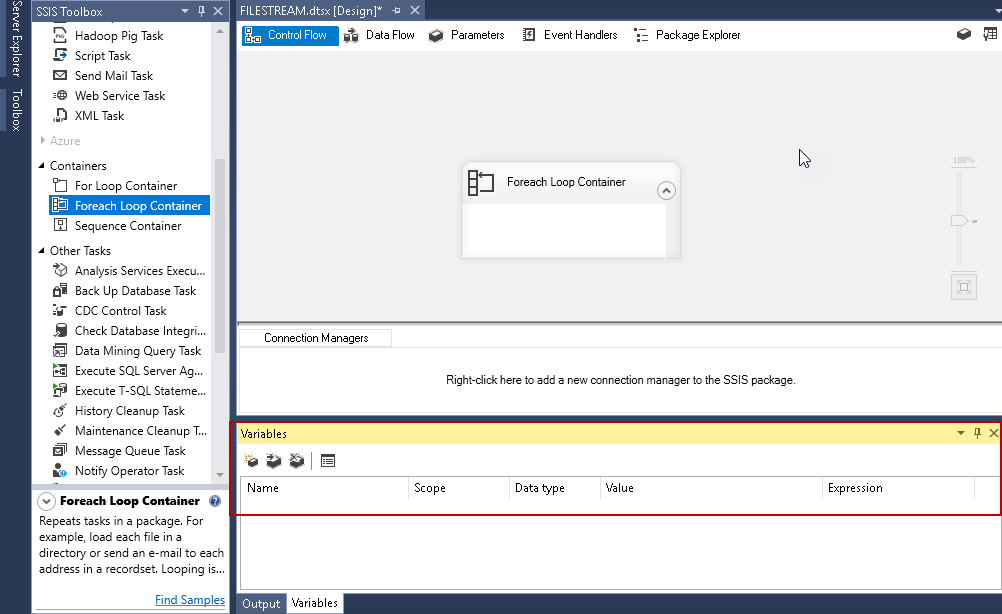
Task: Click the help icon beside Foreach Loop Container
Action: (x=215, y=501)
